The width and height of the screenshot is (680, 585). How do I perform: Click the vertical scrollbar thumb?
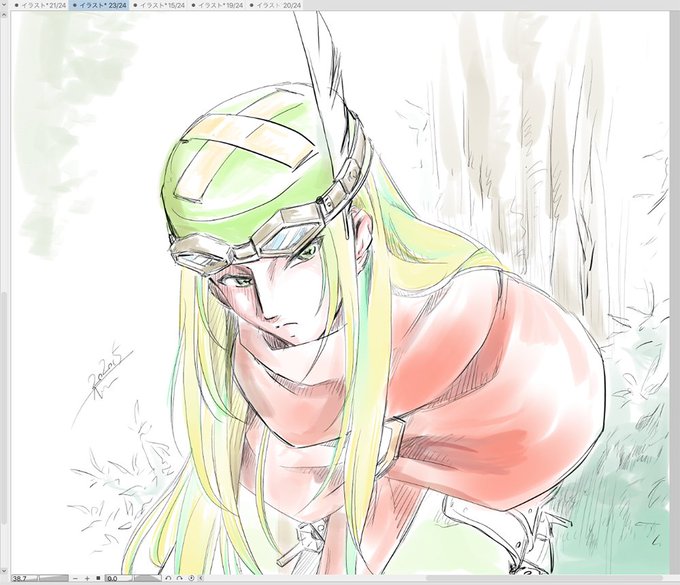(4, 408)
